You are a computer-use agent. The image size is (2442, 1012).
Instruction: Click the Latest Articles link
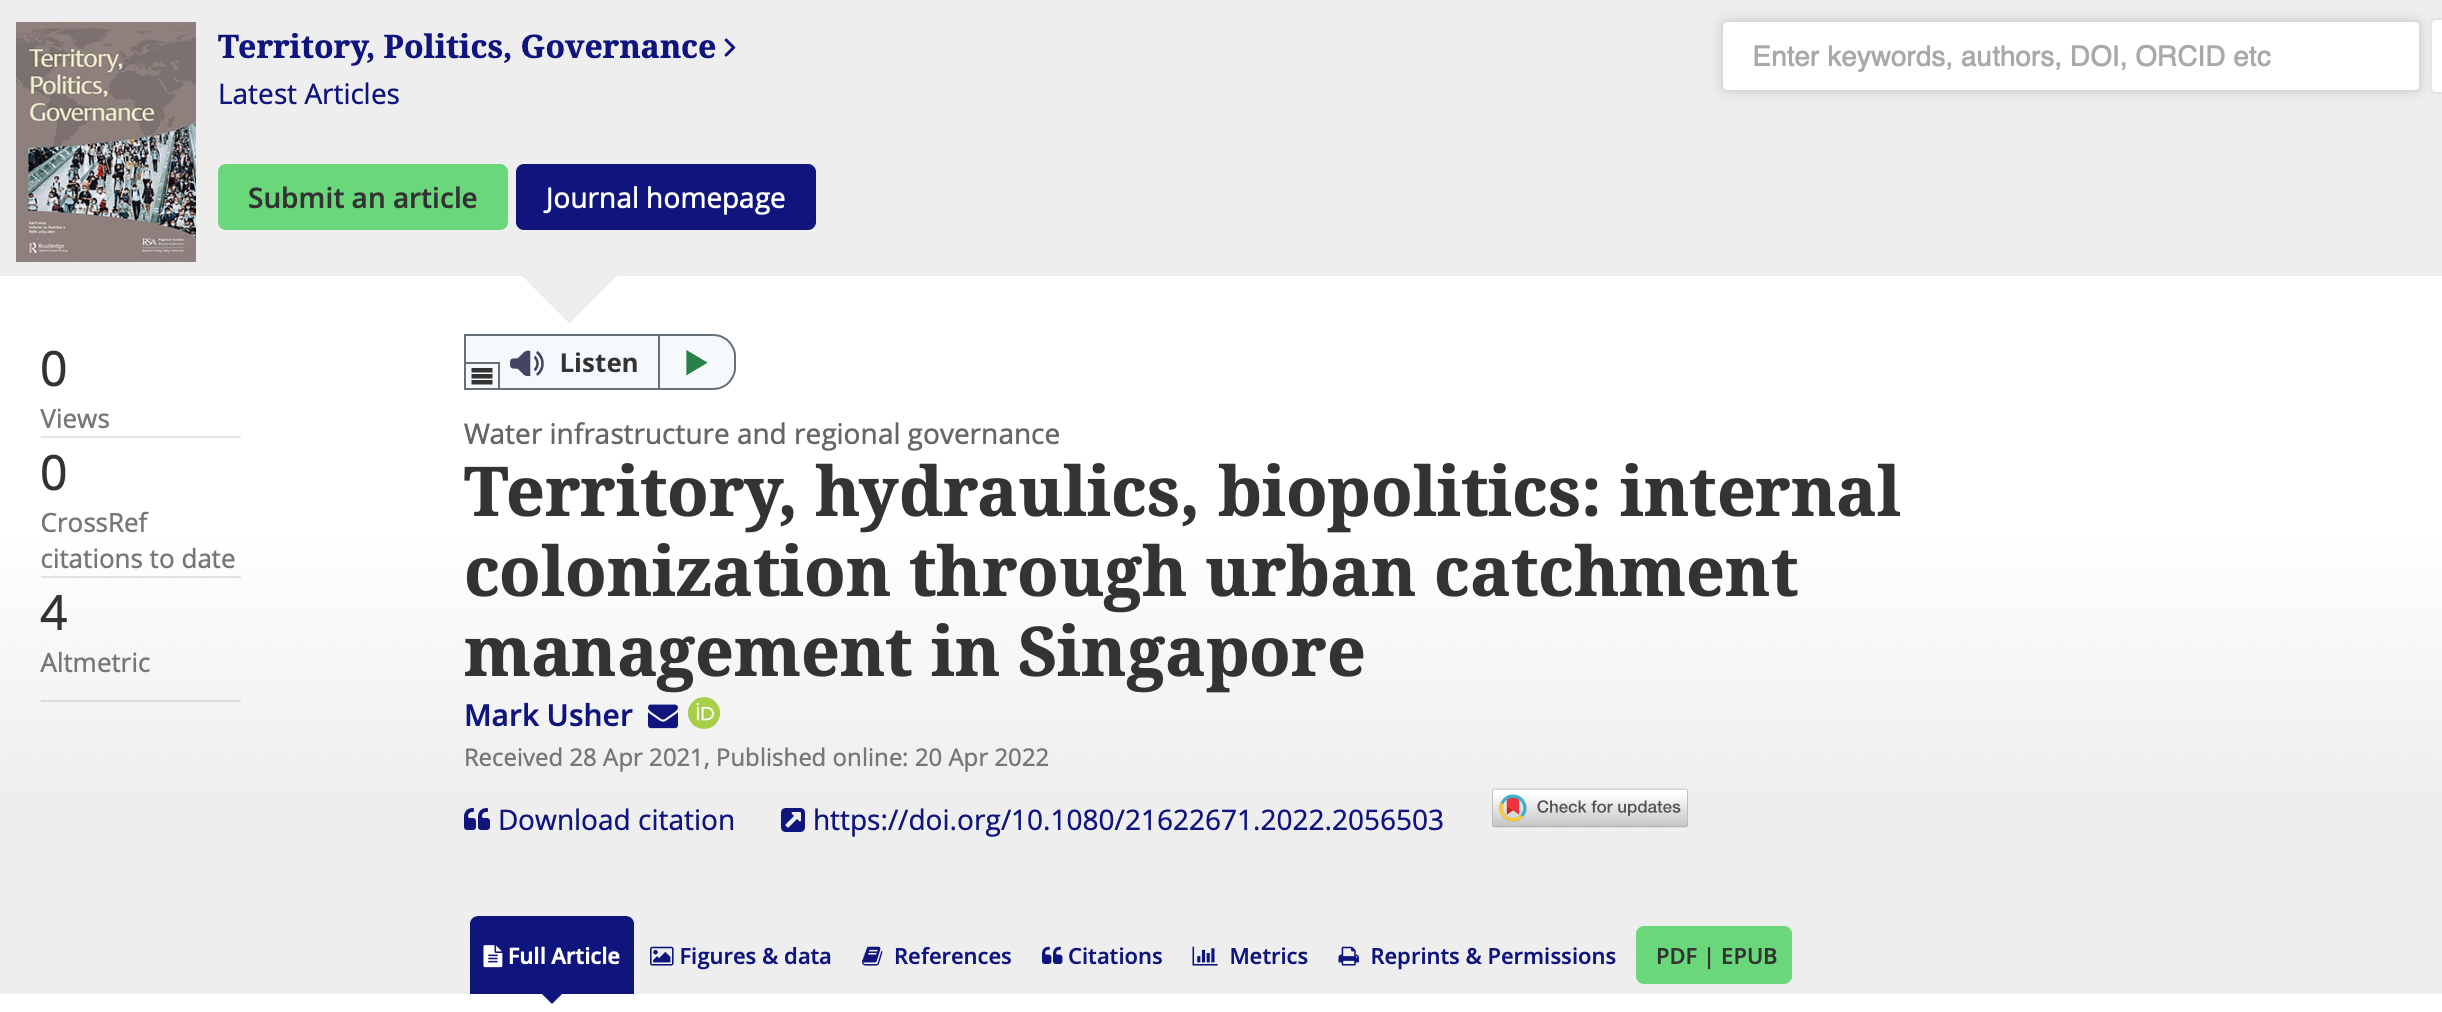point(308,94)
